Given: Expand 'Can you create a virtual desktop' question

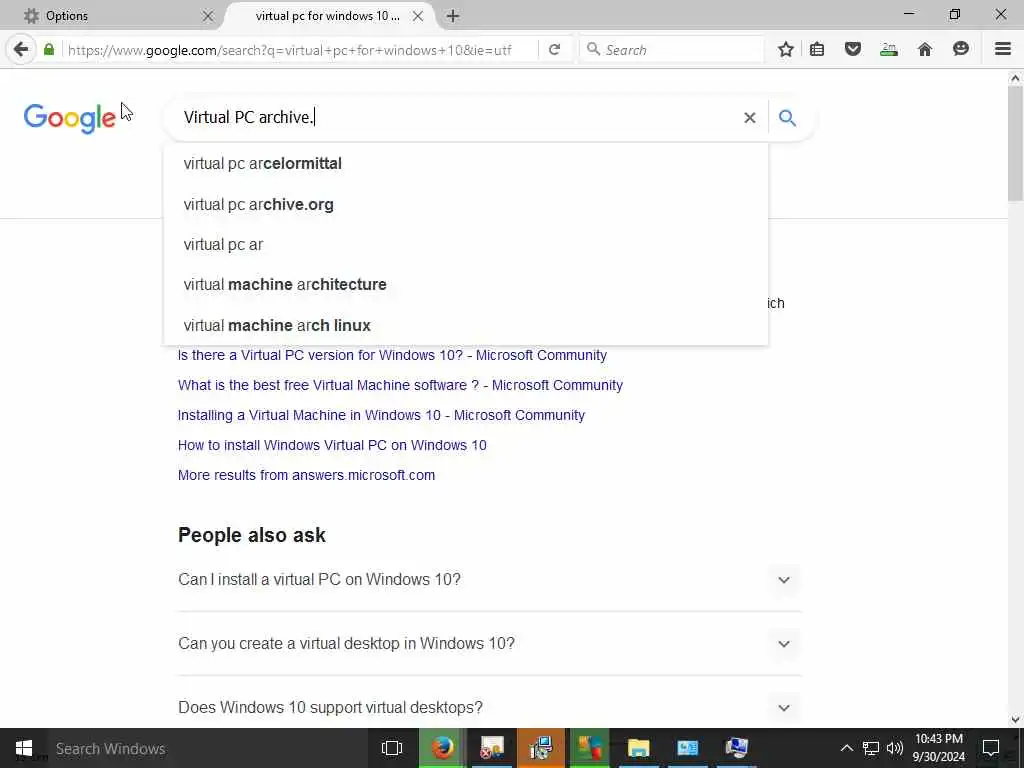Looking at the screenshot, I should coord(489,644).
